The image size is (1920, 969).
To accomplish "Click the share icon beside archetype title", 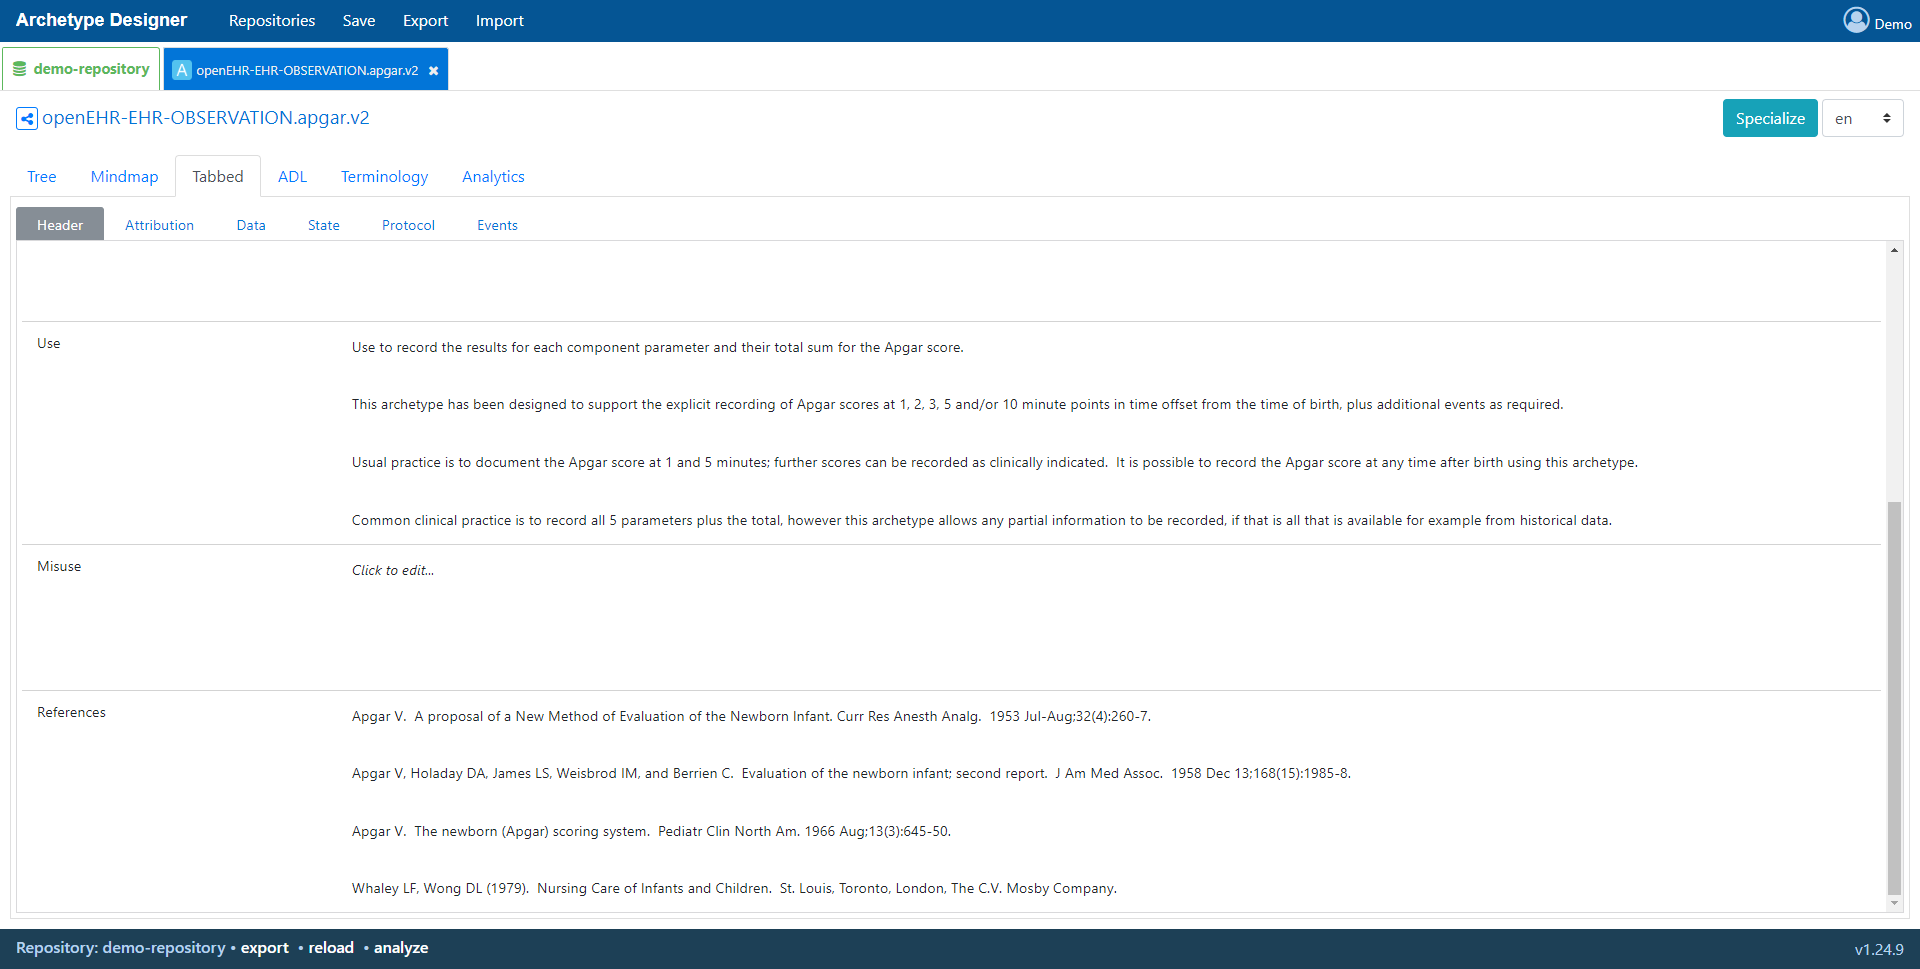I will 27,119.
